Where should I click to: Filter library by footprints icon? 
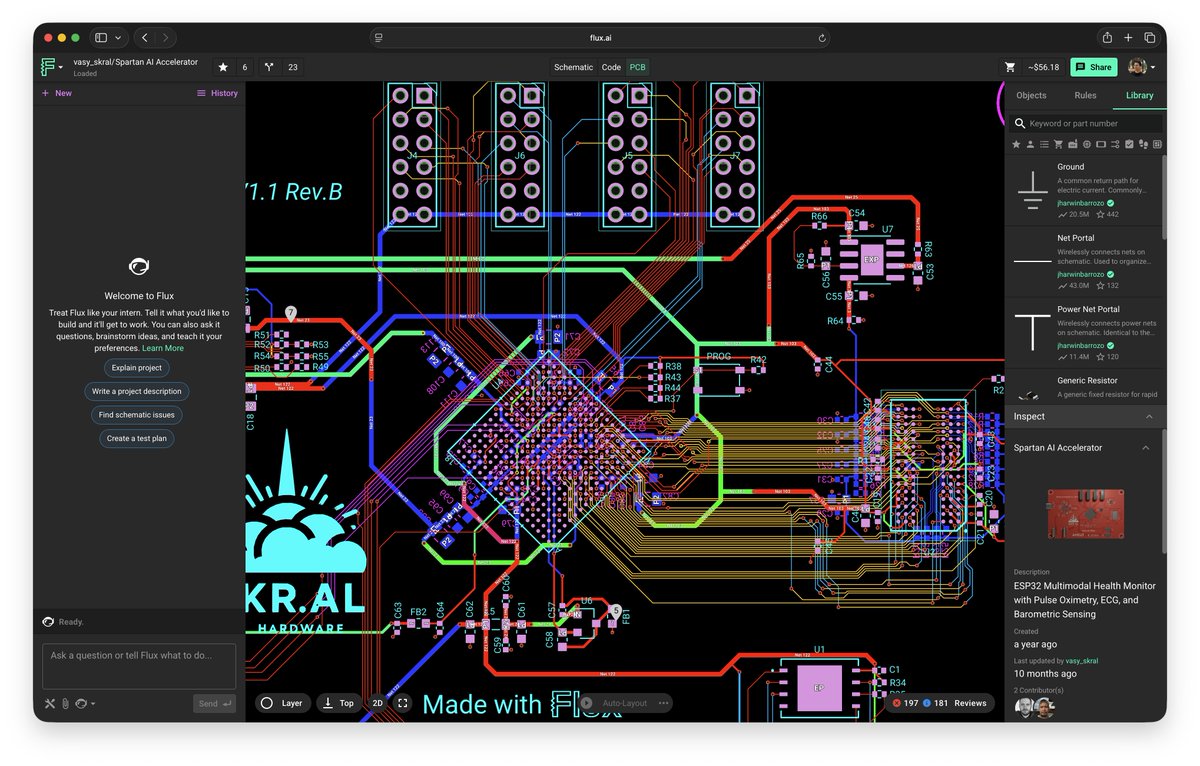tap(1143, 145)
